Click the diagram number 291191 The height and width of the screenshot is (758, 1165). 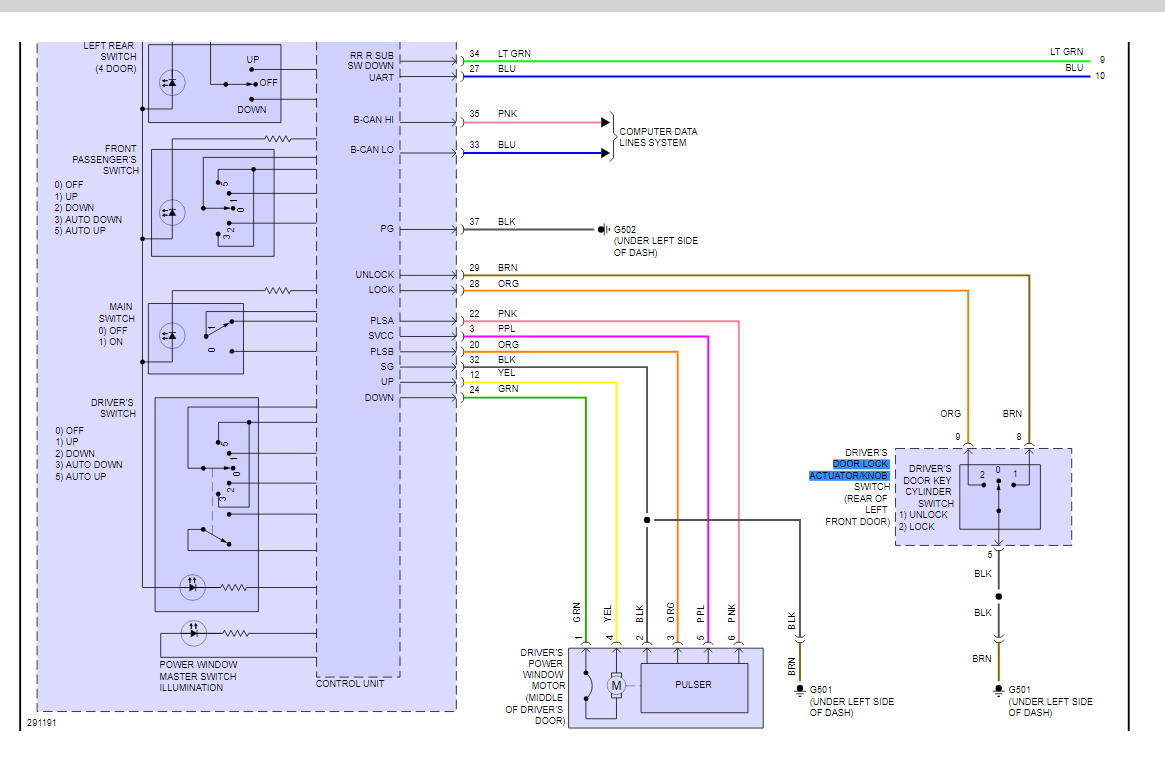[42, 722]
